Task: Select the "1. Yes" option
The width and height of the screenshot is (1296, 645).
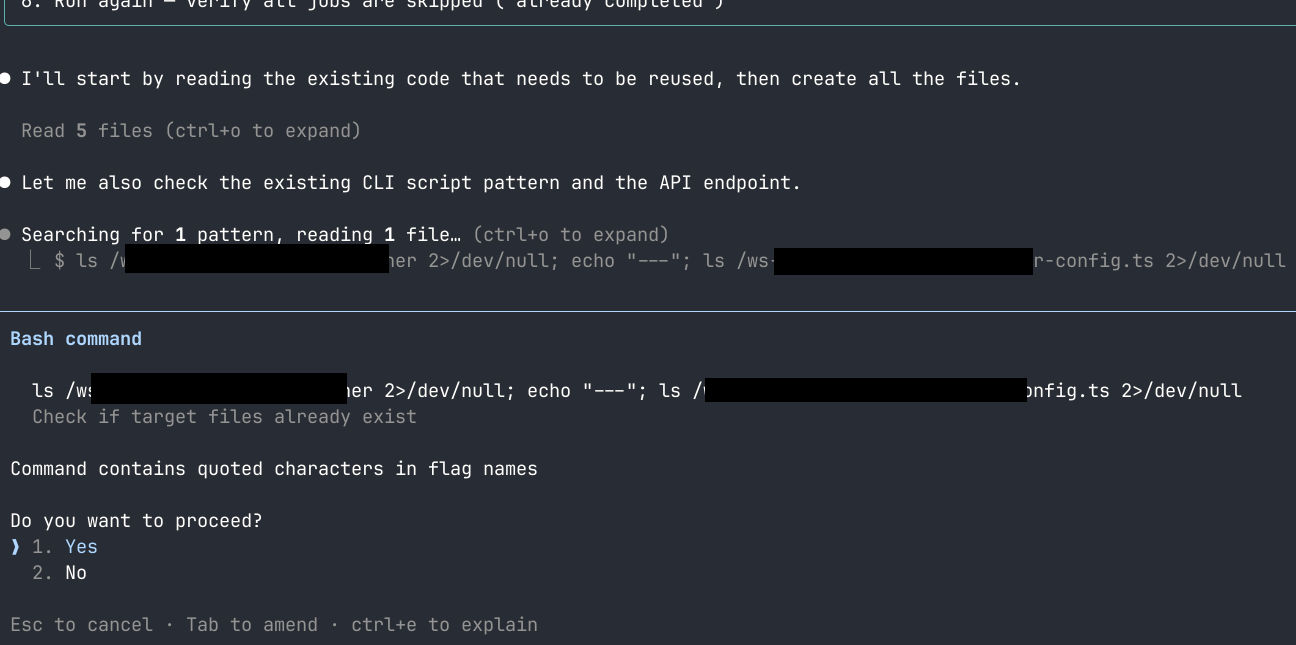Action: [65, 547]
